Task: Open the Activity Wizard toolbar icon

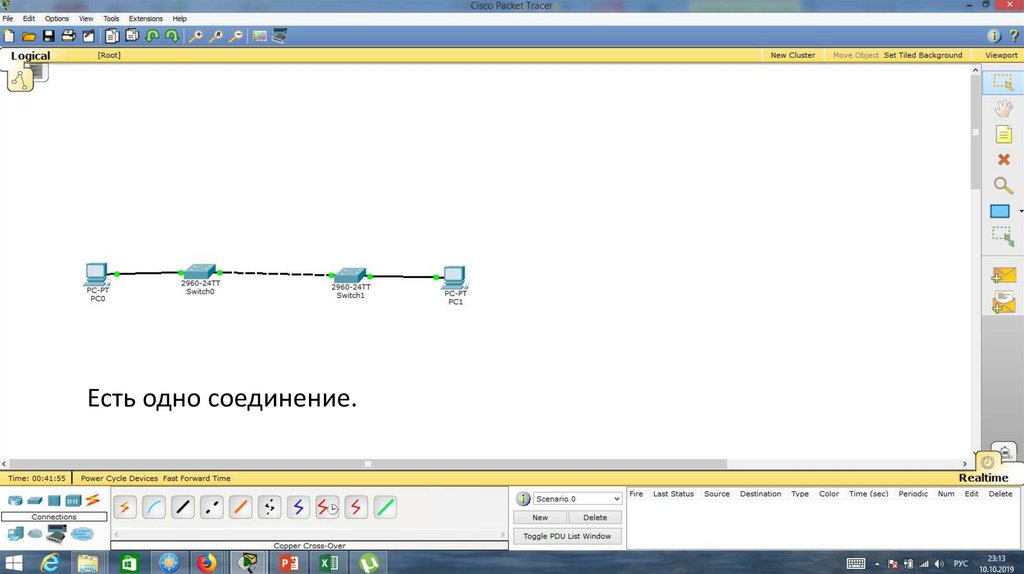Action: (x=88, y=36)
